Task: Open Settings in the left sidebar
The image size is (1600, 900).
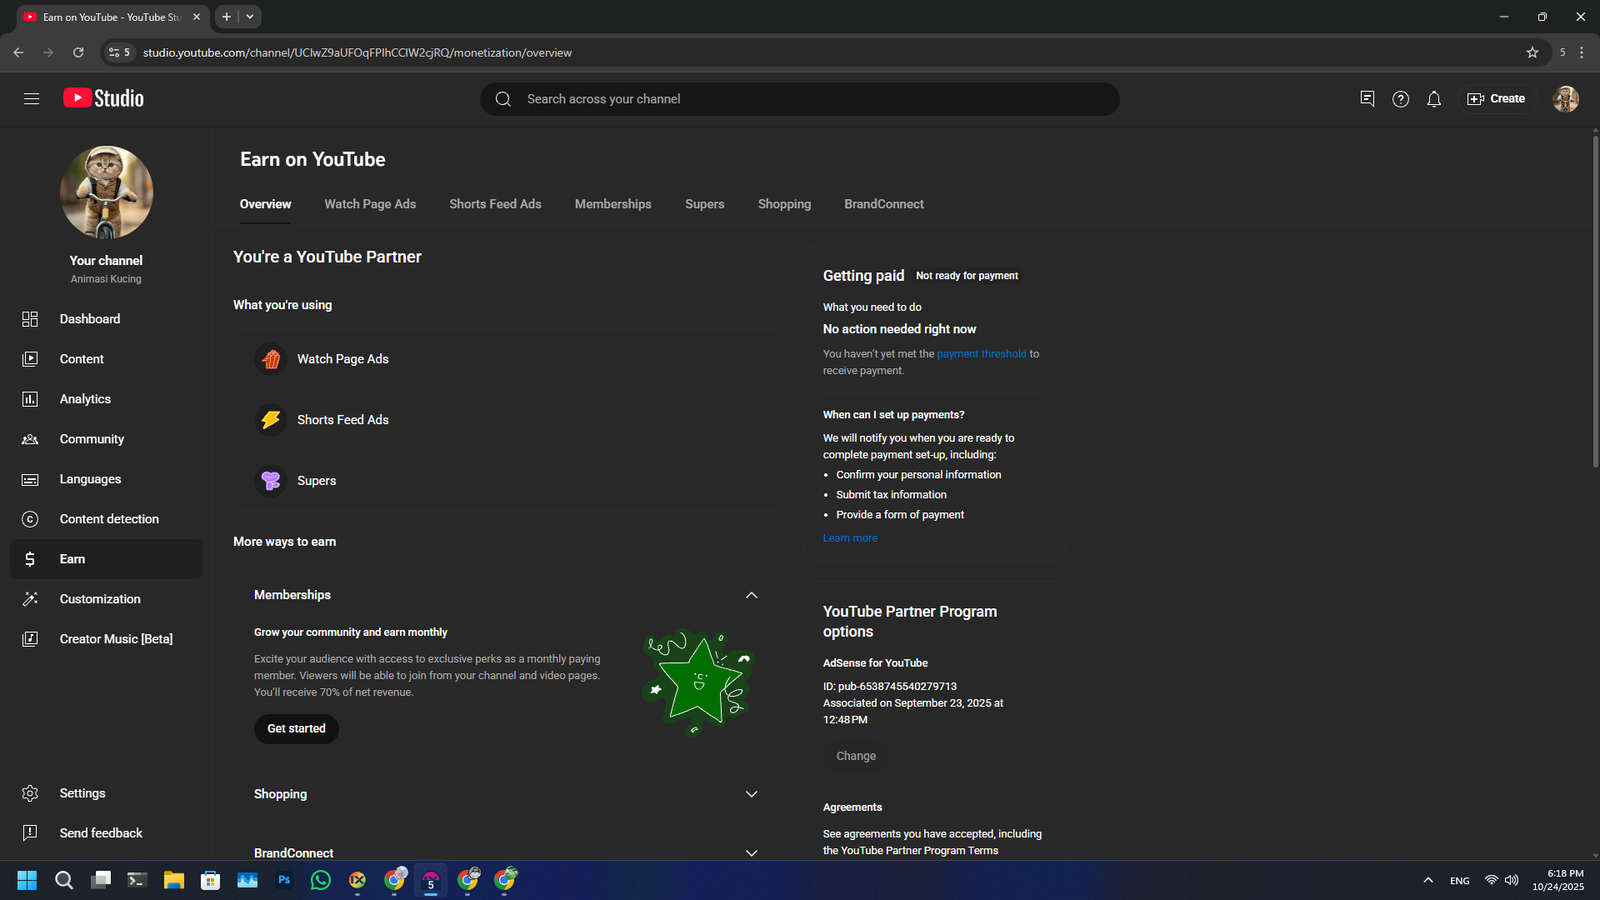Action: pos(82,793)
